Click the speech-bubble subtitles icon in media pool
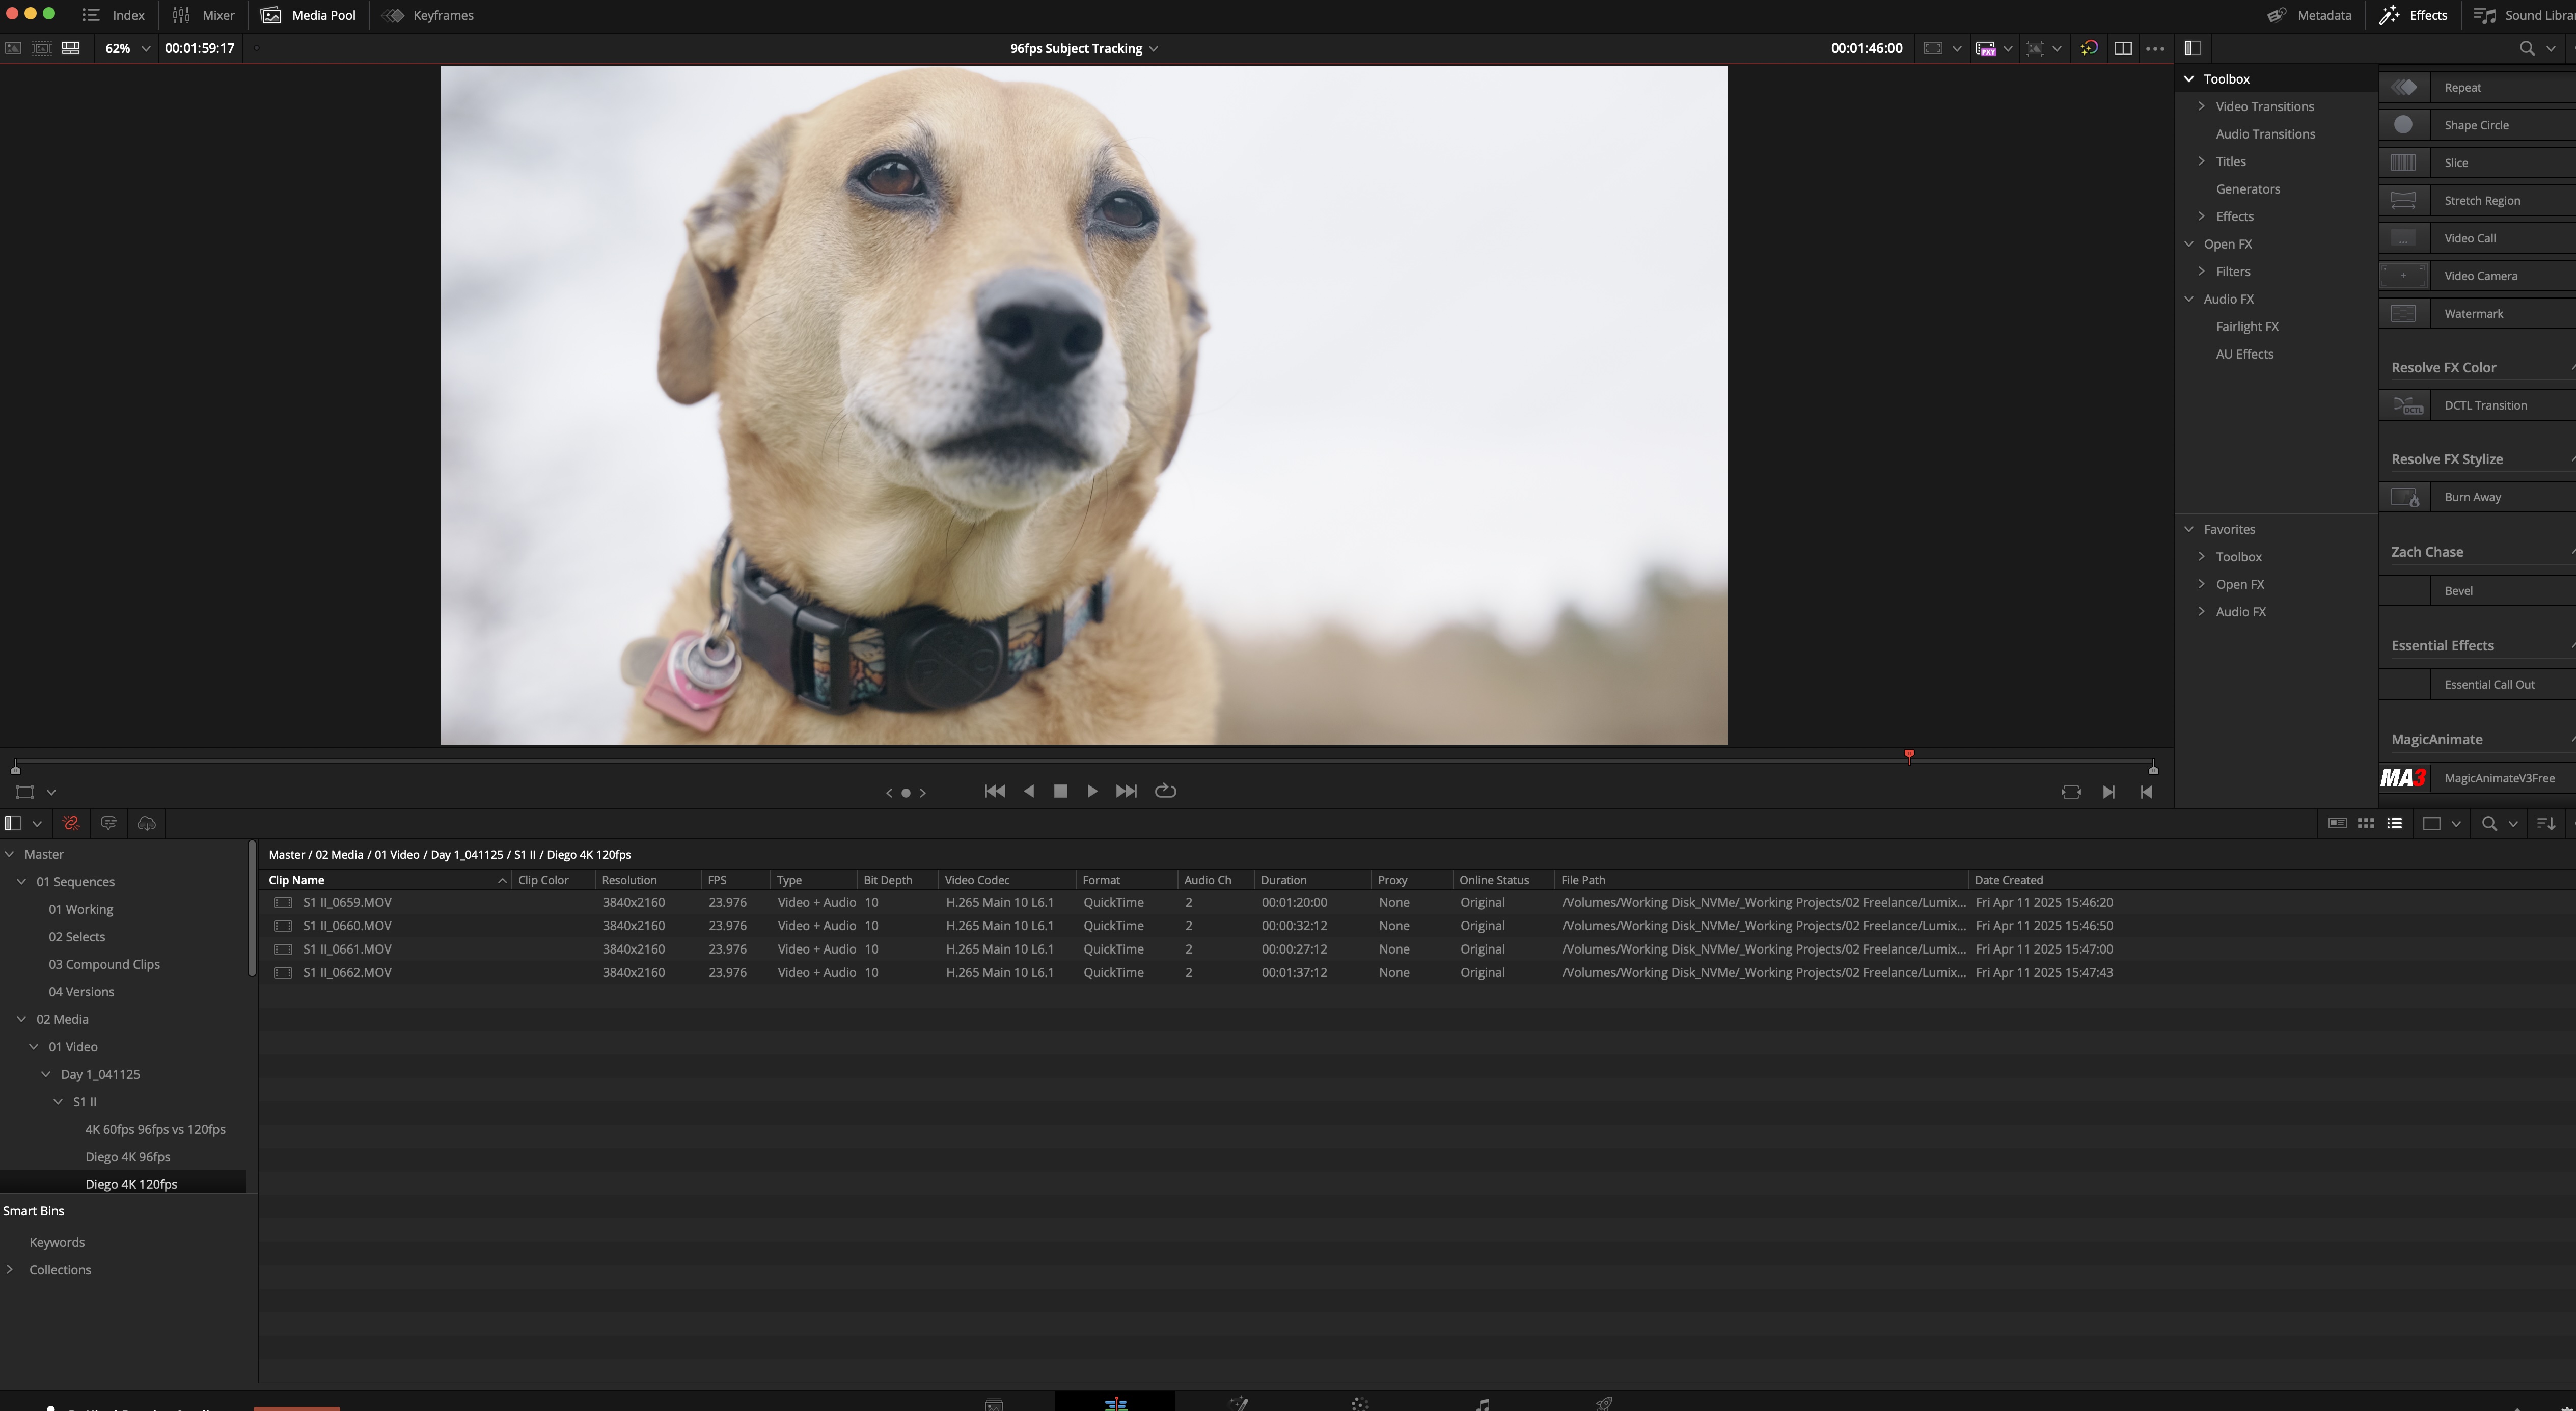The image size is (2576, 1411). (109, 823)
